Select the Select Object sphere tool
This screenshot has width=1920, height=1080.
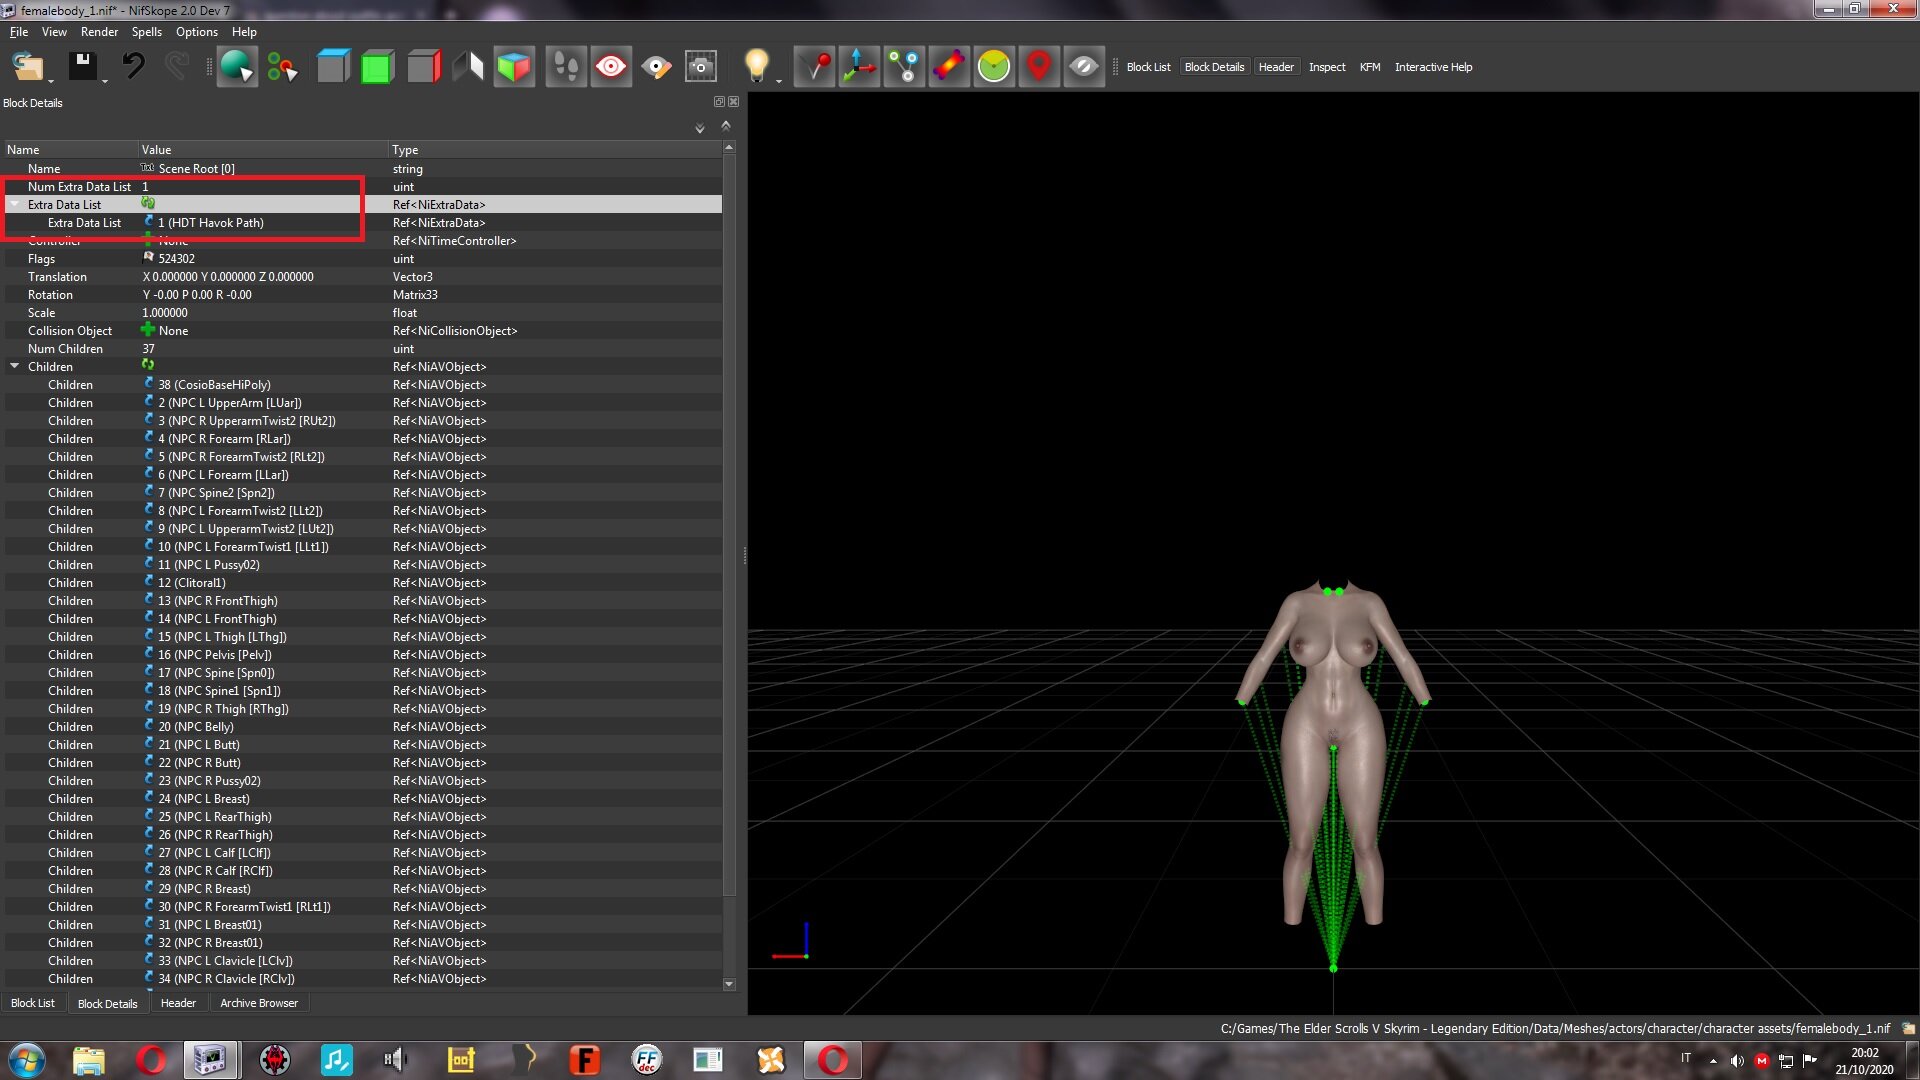coord(237,67)
